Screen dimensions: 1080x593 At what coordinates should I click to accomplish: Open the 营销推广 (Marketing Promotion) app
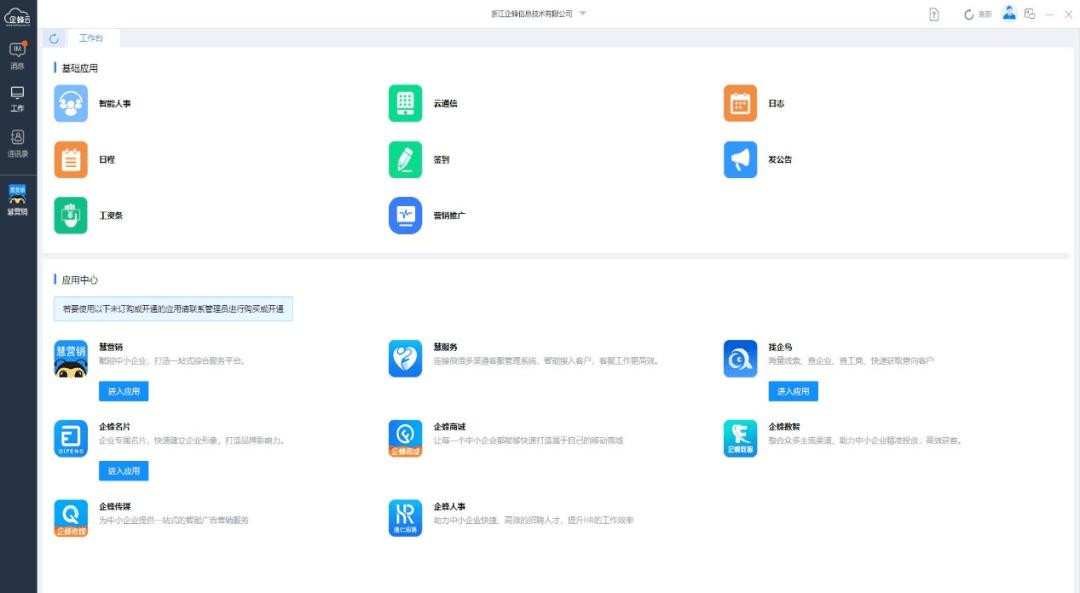coord(407,214)
